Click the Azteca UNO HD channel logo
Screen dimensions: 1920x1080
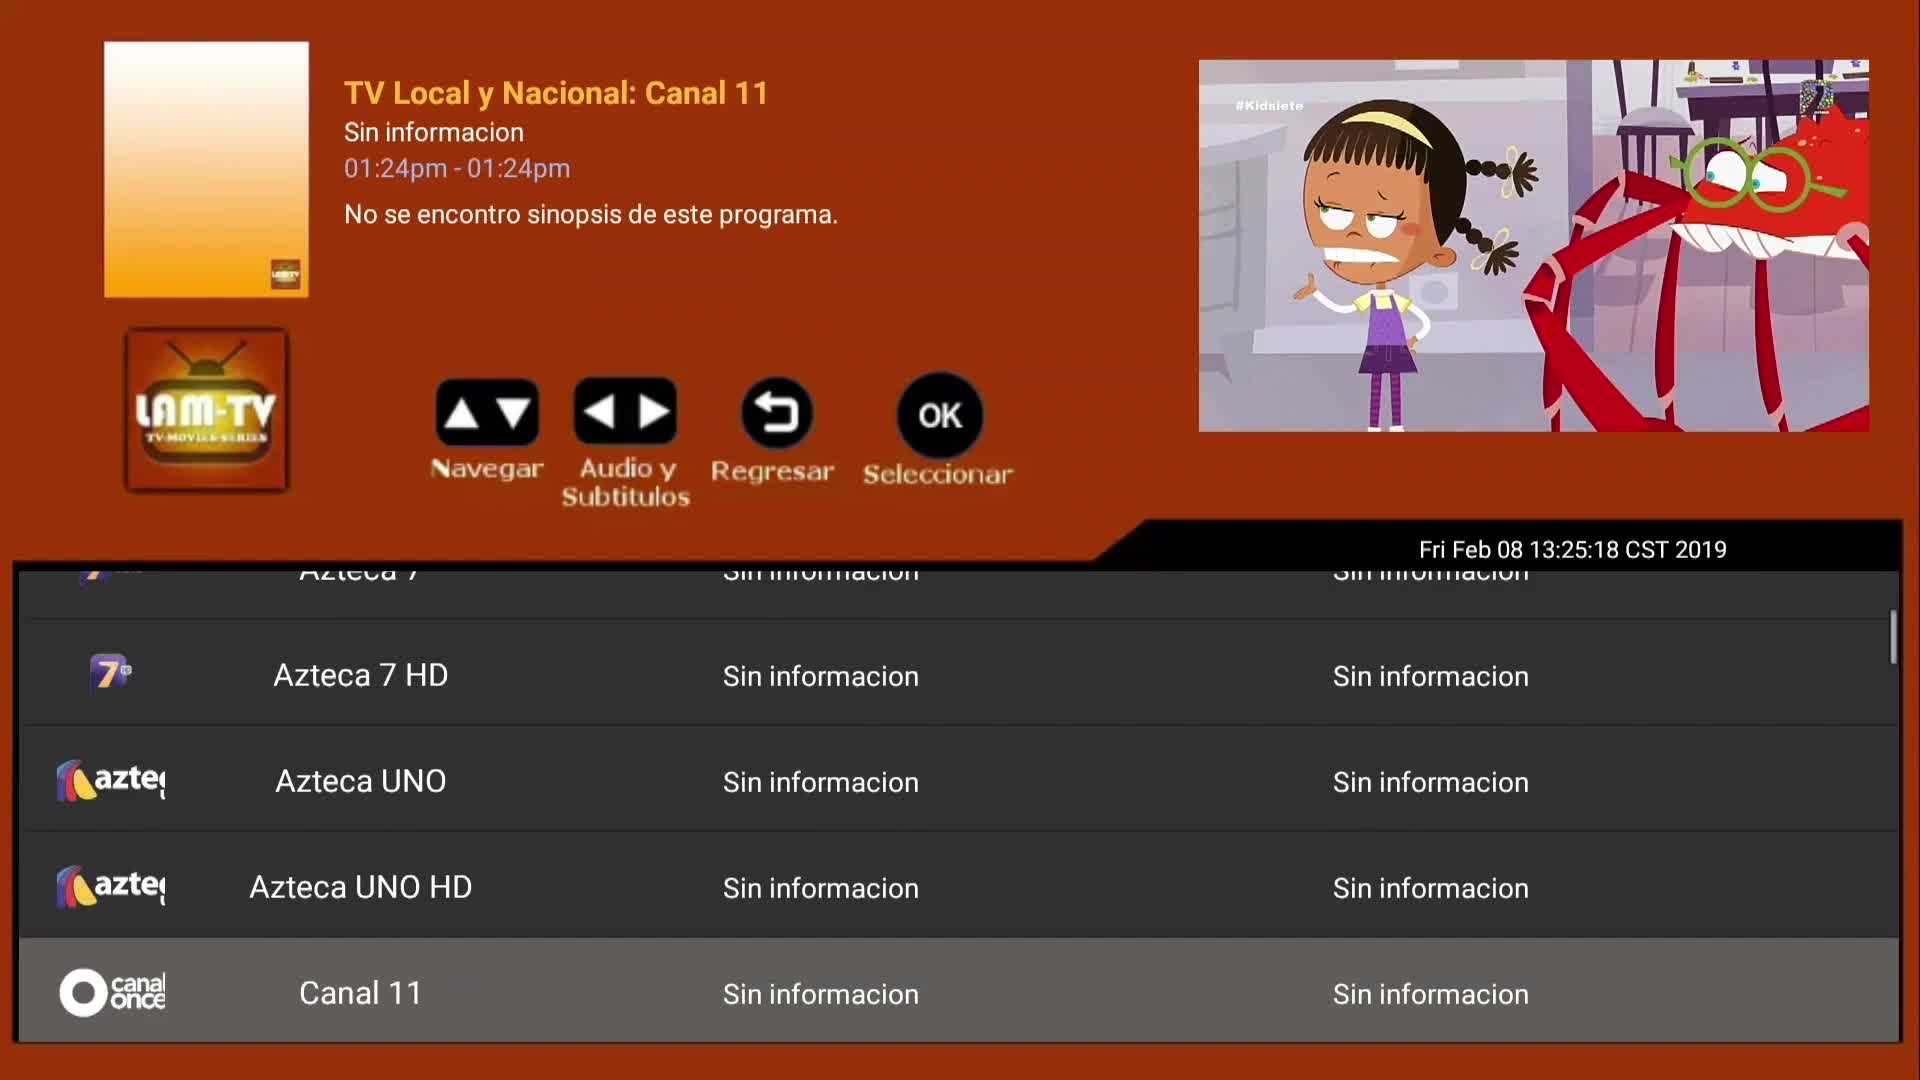point(111,886)
